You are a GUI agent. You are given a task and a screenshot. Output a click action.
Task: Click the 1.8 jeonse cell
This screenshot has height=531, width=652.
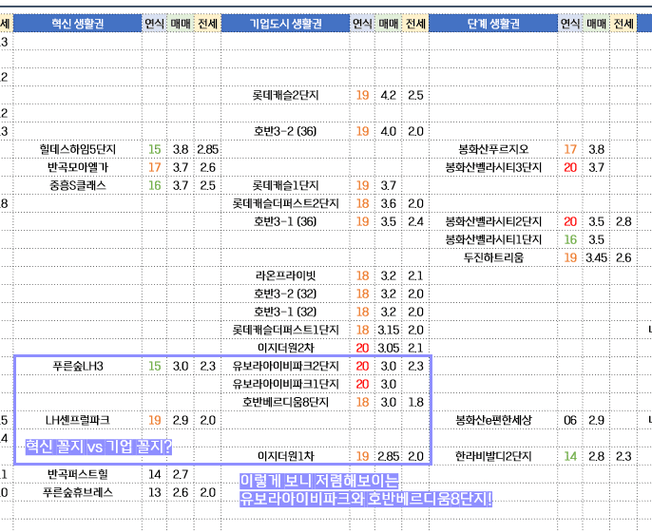(x=415, y=403)
